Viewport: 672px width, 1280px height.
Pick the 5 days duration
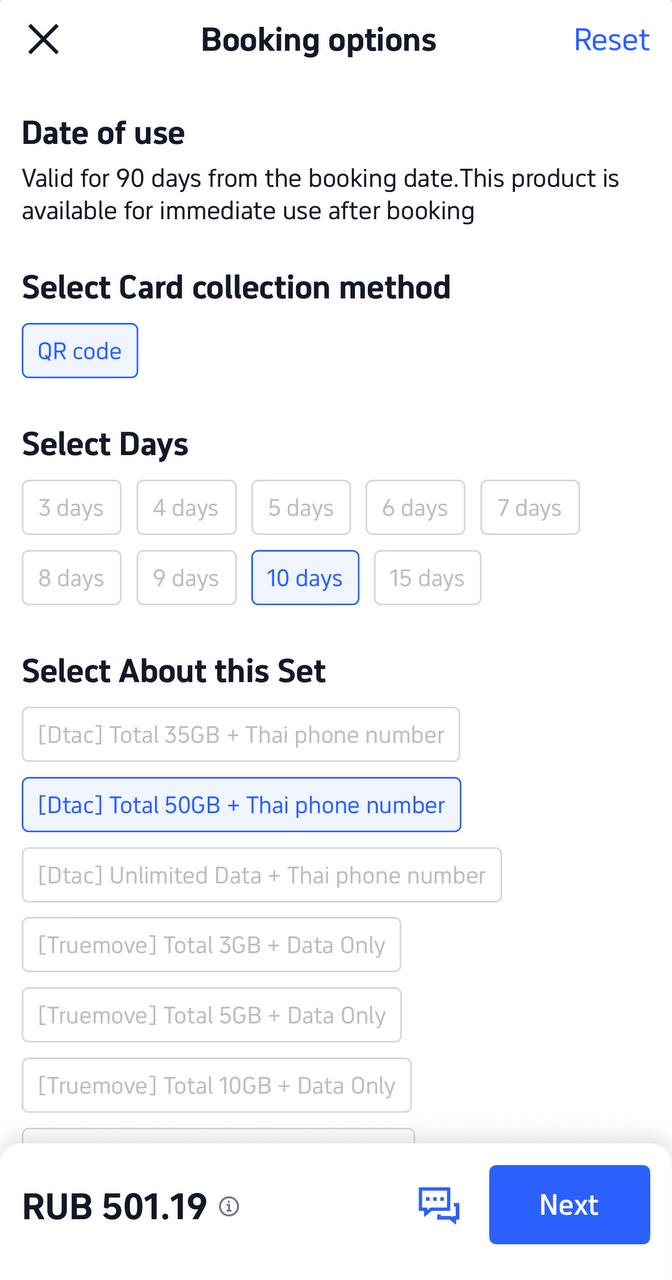point(301,508)
